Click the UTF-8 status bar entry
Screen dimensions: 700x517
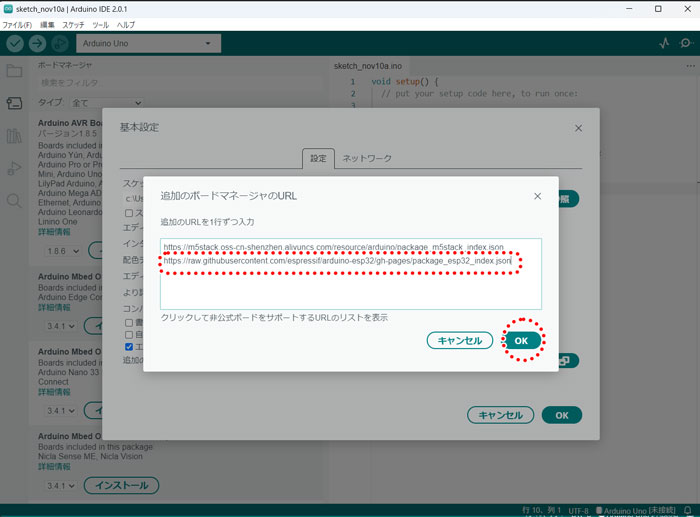tap(579, 510)
